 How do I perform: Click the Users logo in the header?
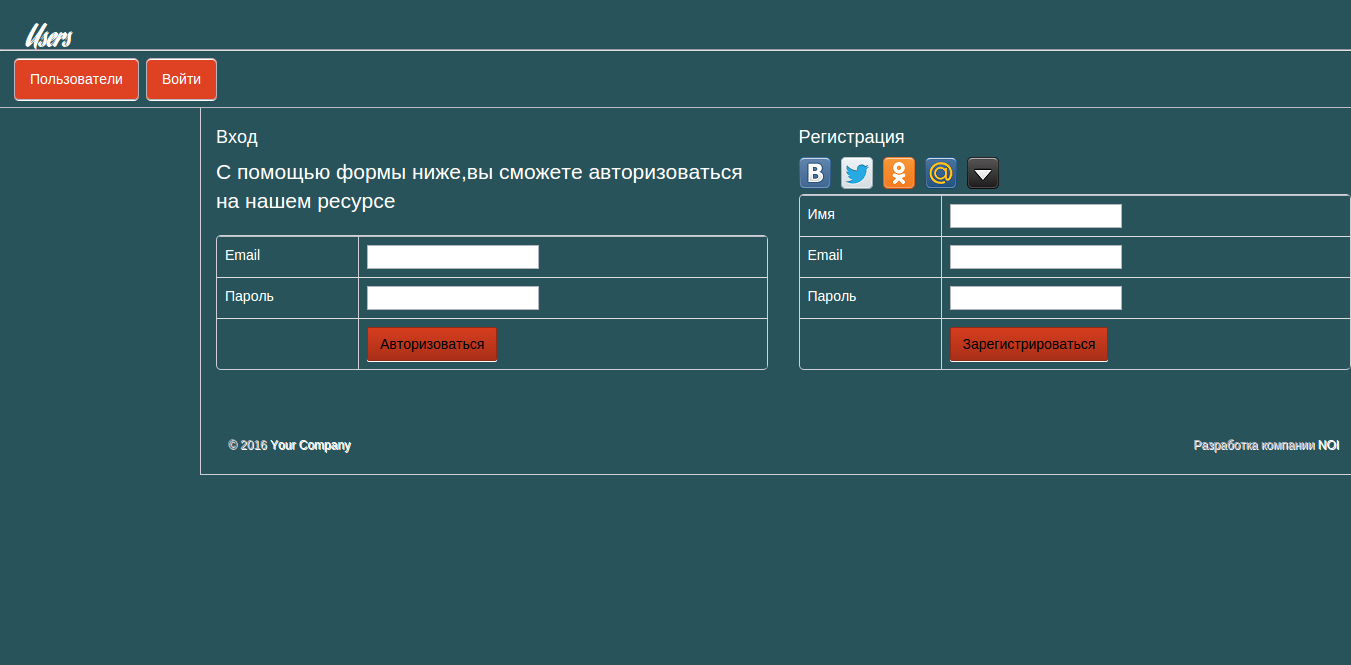(48, 36)
